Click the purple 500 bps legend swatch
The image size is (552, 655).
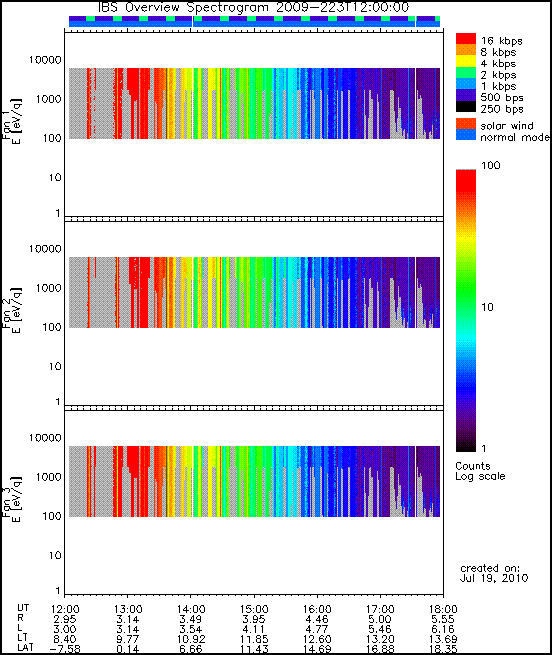pyautogui.click(x=466, y=96)
